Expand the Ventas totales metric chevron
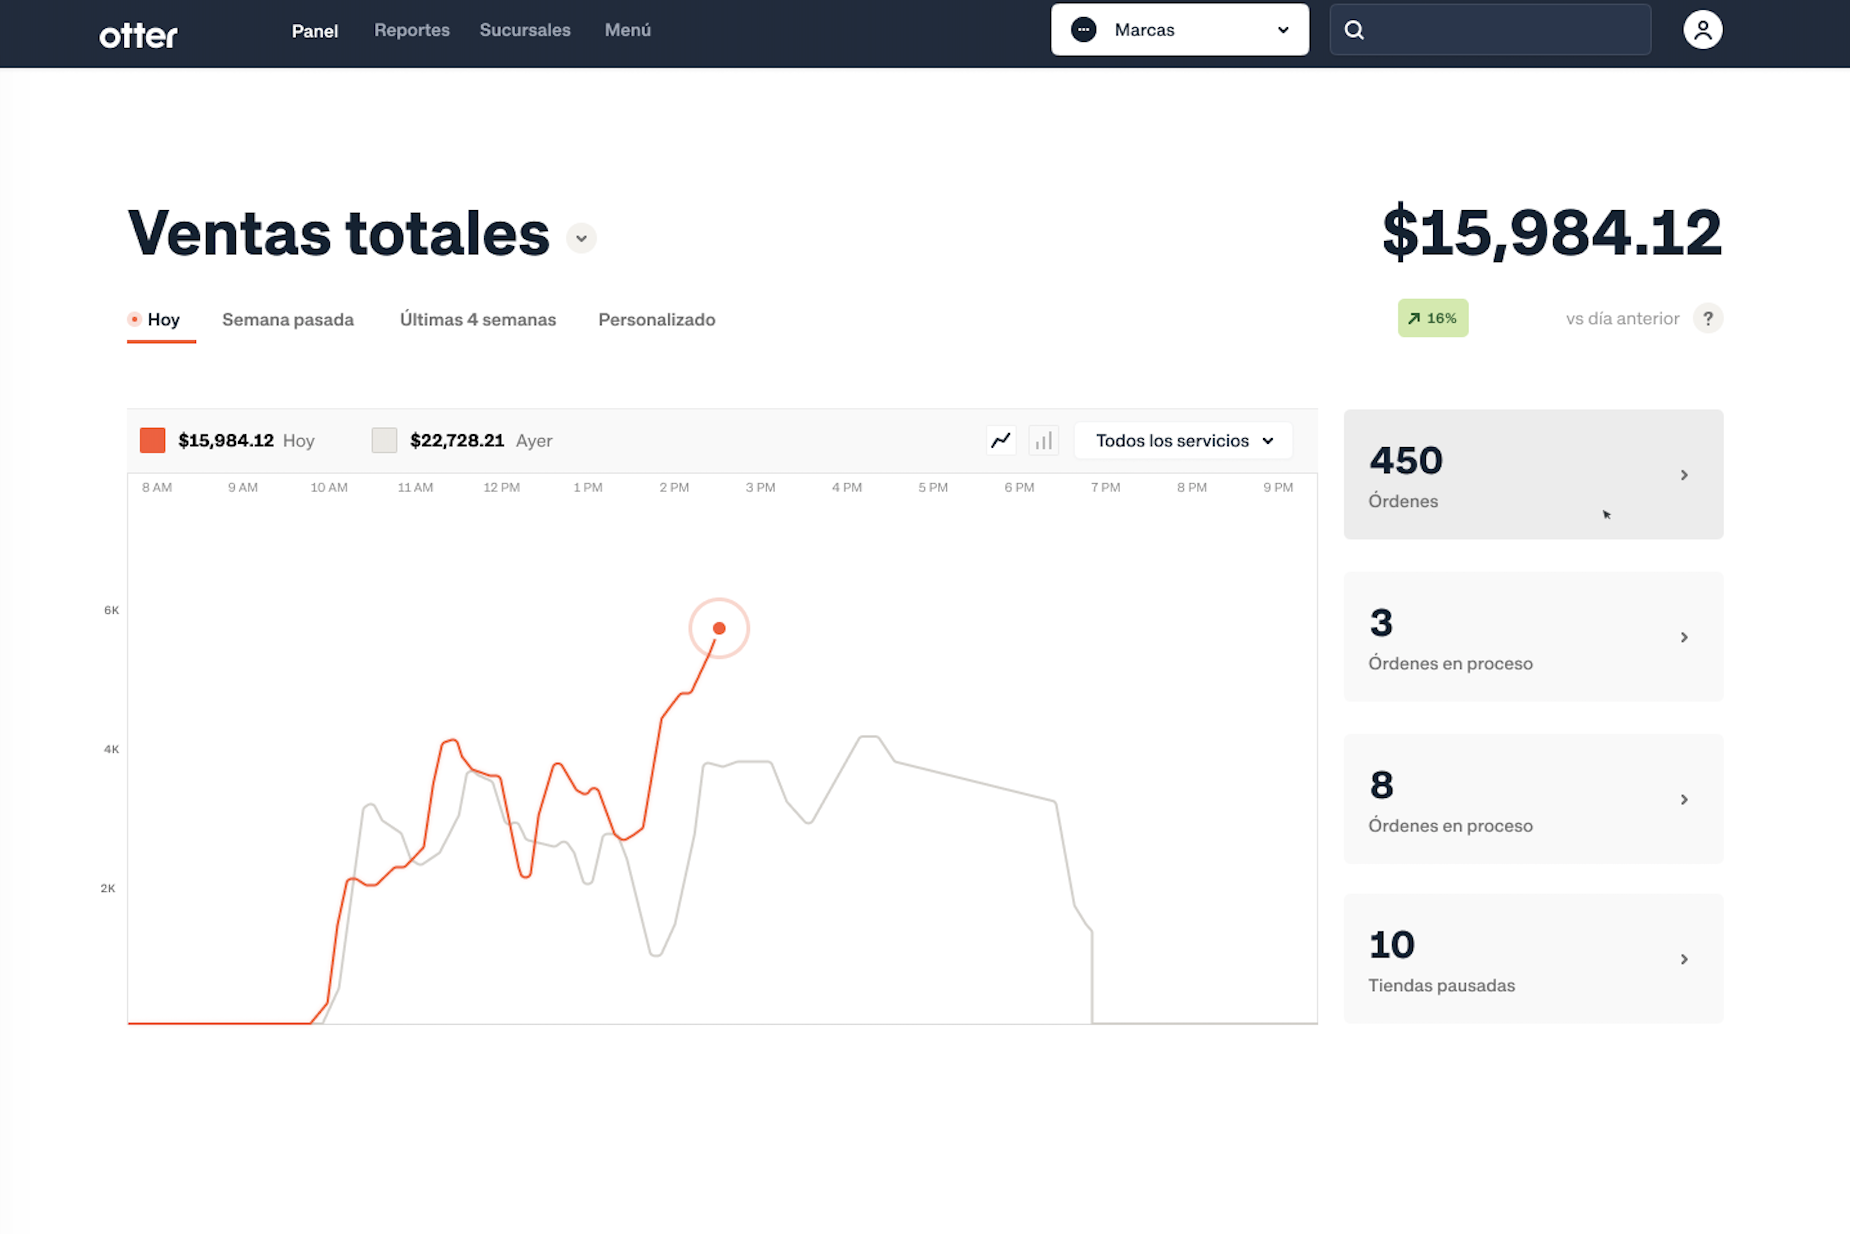 click(x=581, y=238)
